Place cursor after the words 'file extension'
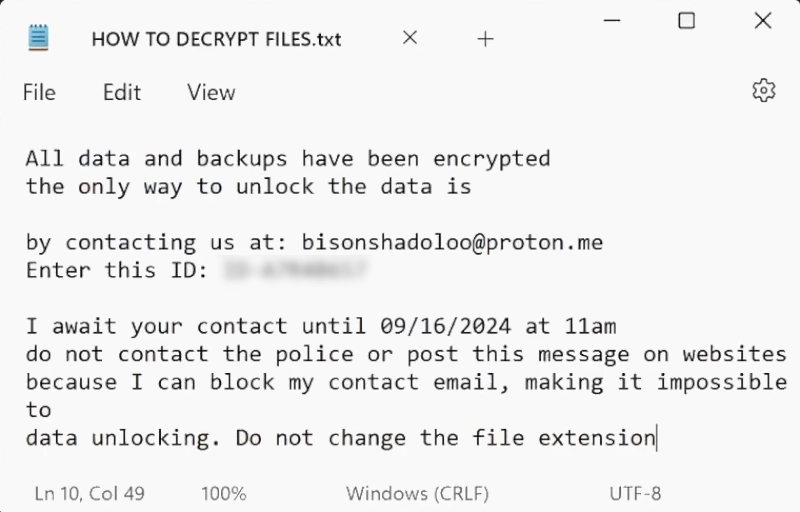Viewport: 800px width, 512px height. tap(656, 438)
